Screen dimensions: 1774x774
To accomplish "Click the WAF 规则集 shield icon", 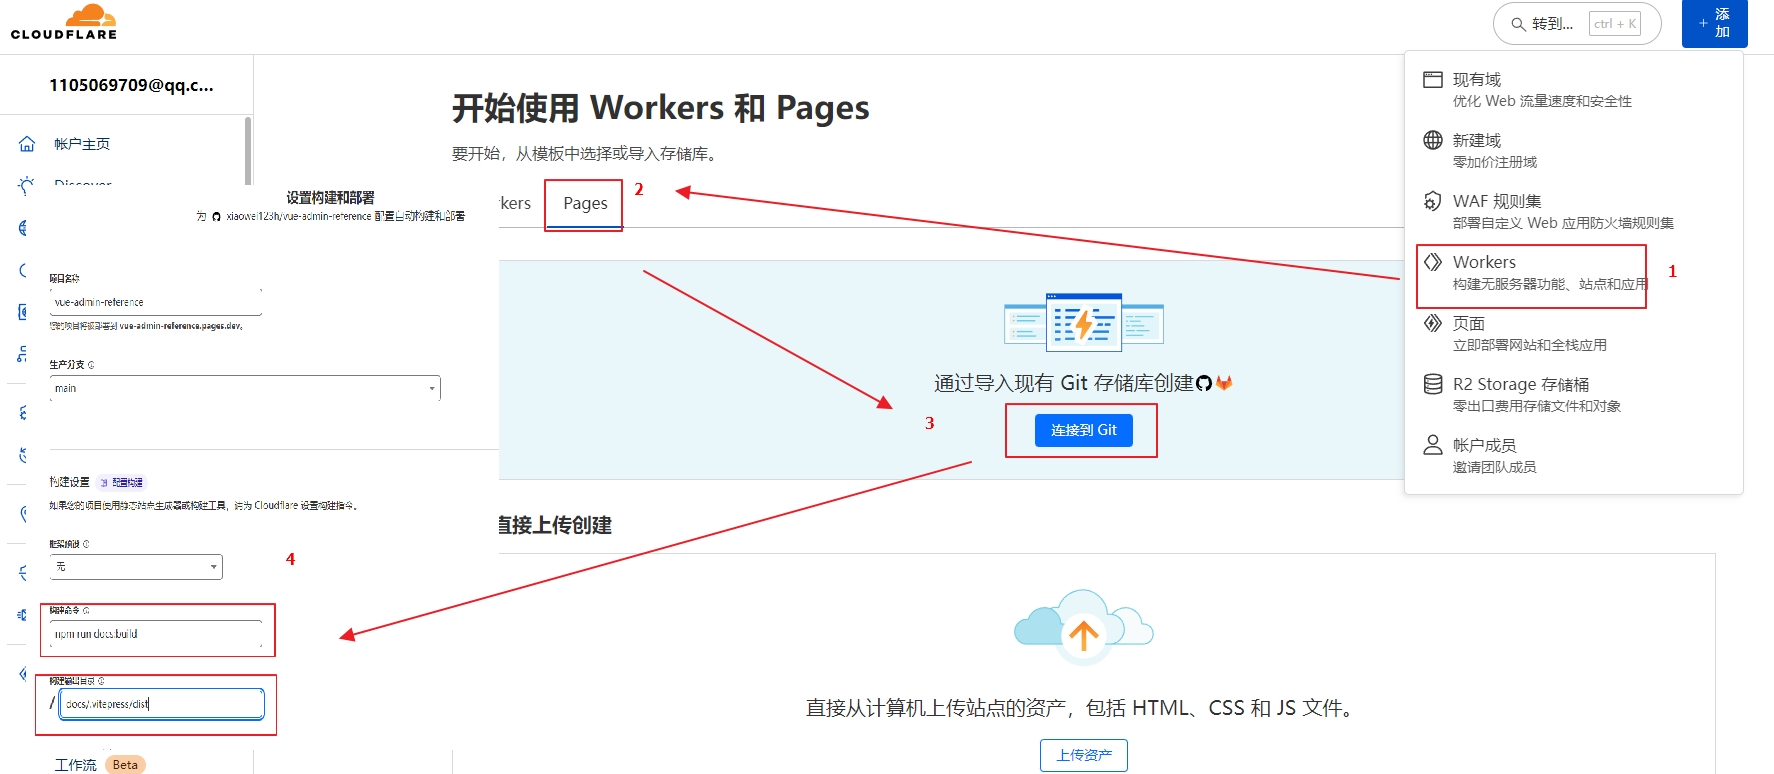I will click(1433, 201).
